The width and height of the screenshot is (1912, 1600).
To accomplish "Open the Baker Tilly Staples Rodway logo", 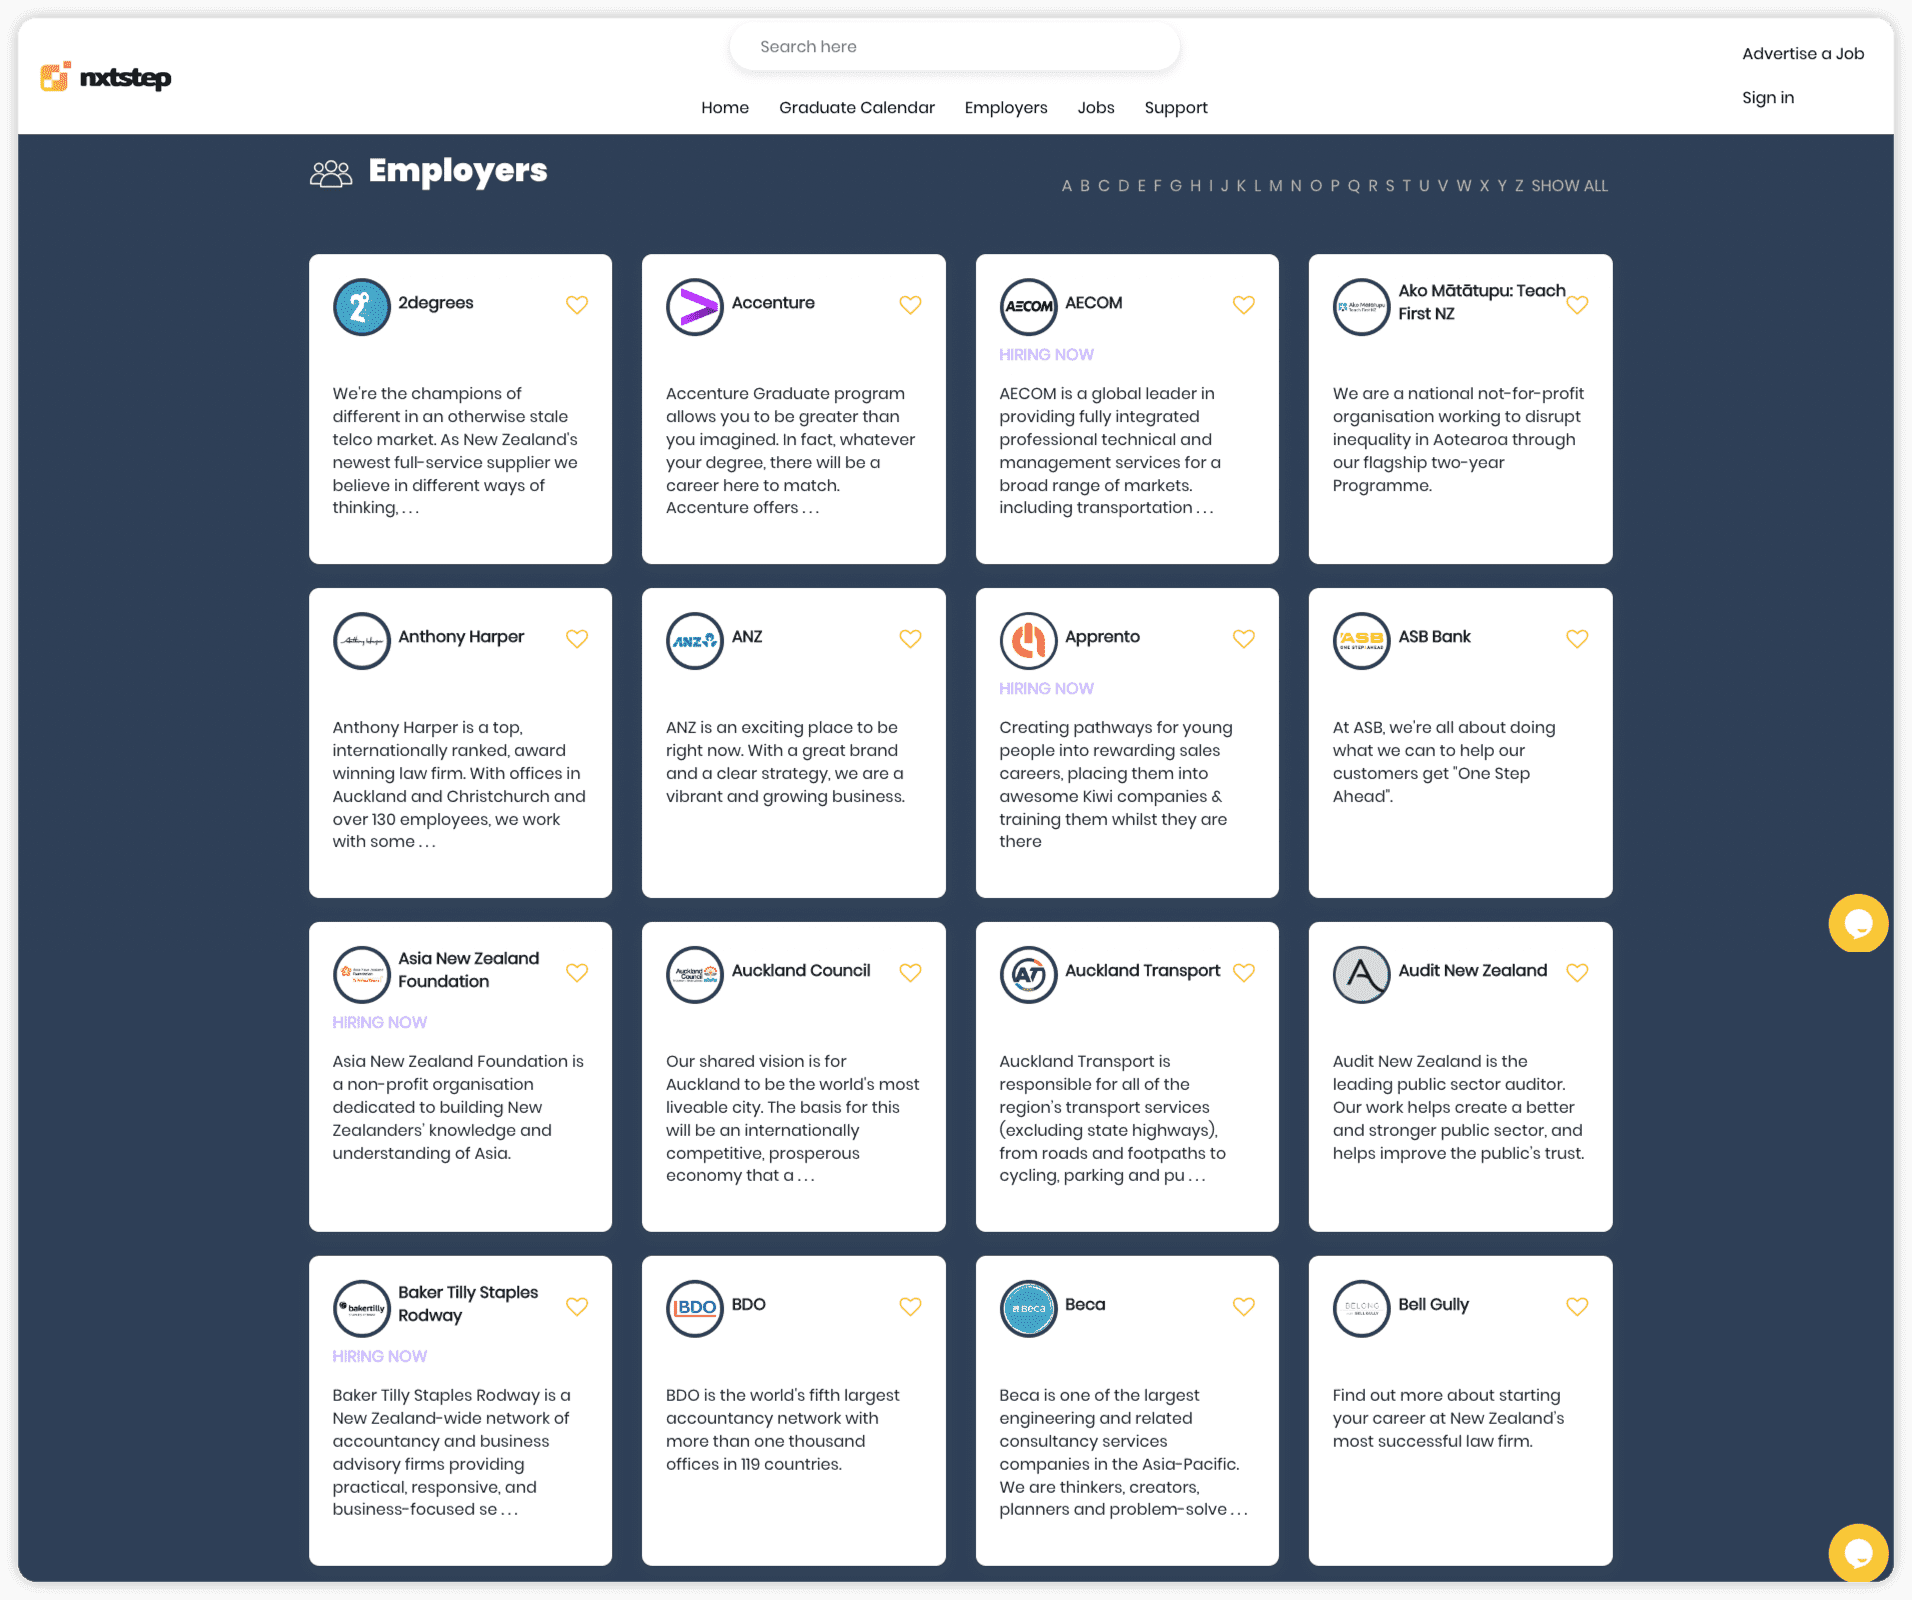I will point(361,1309).
